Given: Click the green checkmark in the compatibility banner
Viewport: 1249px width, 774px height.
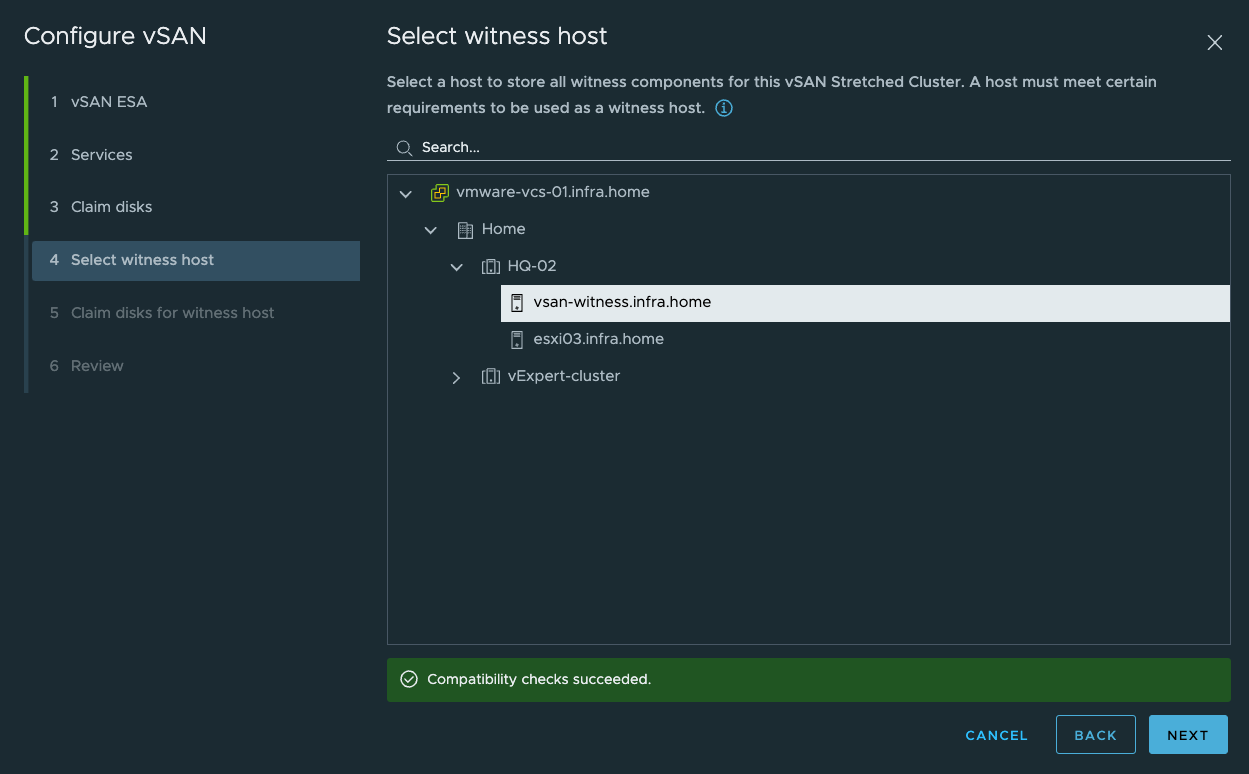Looking at the screenshot, I should pyautogui.click(x=408, y=679).
